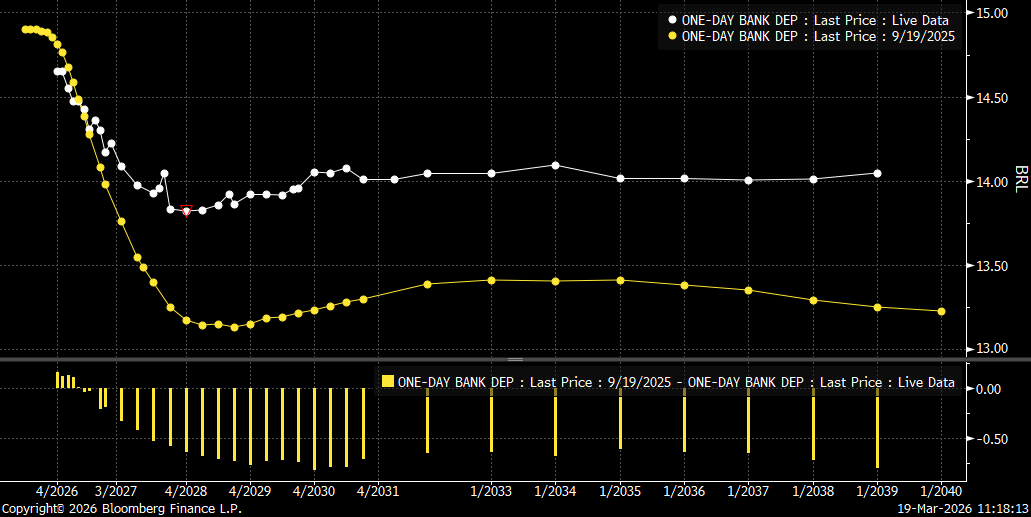This screenshot has width=1031, height=517.
Task: Click the Bloomberg Finance L.P. copyright text
Action: click(x=122, y=509)
